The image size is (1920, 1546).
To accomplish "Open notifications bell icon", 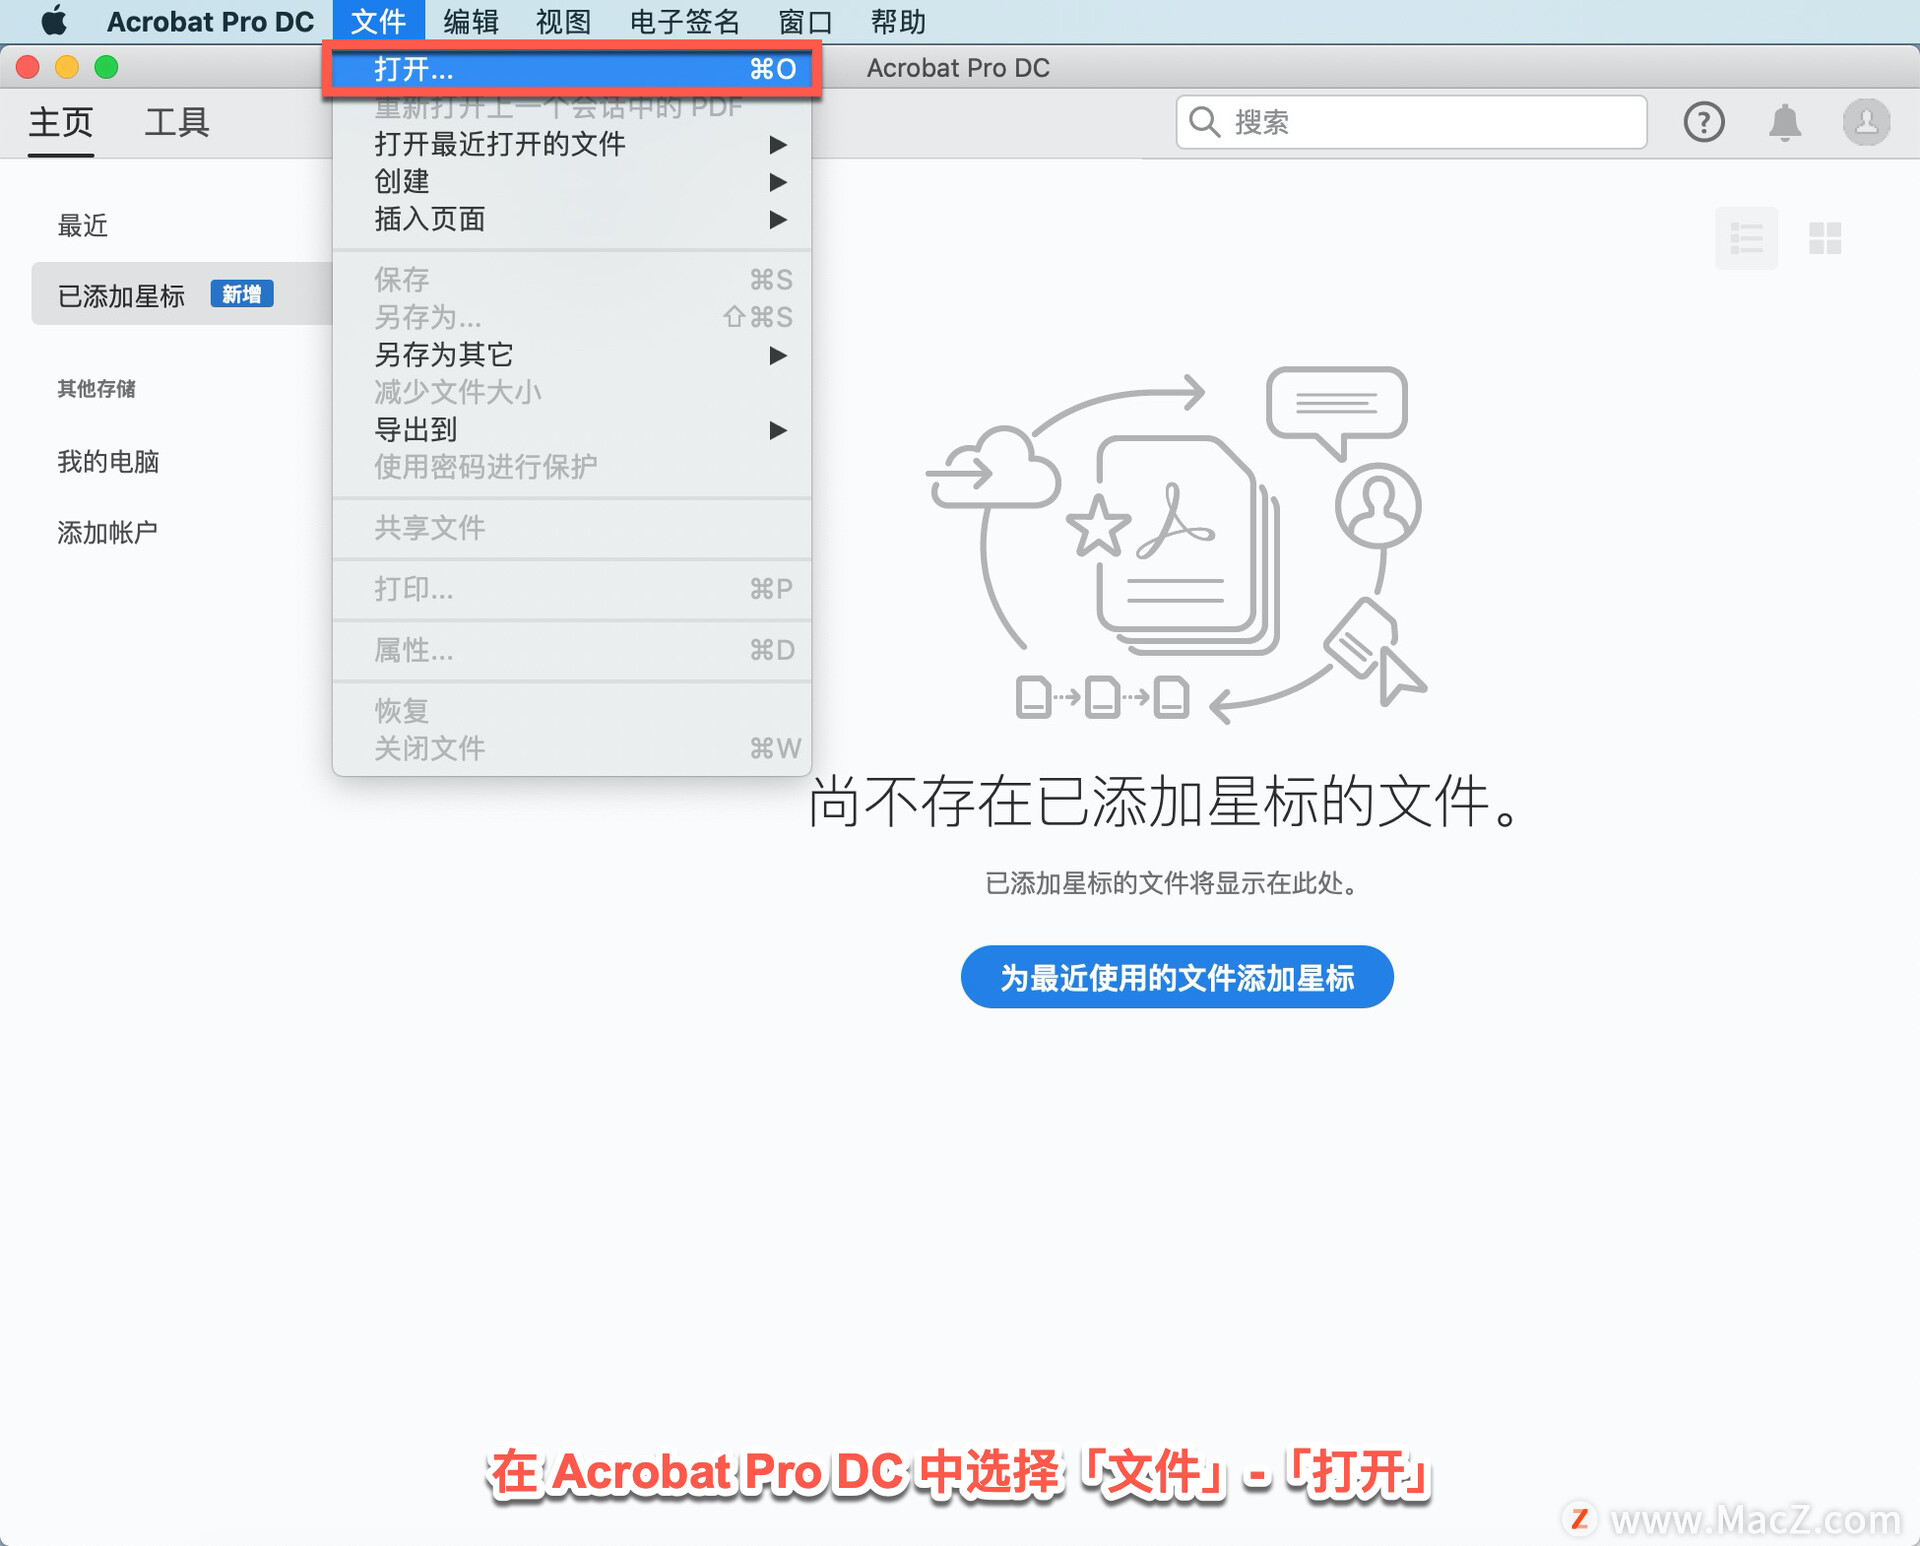I will 1784,122.
